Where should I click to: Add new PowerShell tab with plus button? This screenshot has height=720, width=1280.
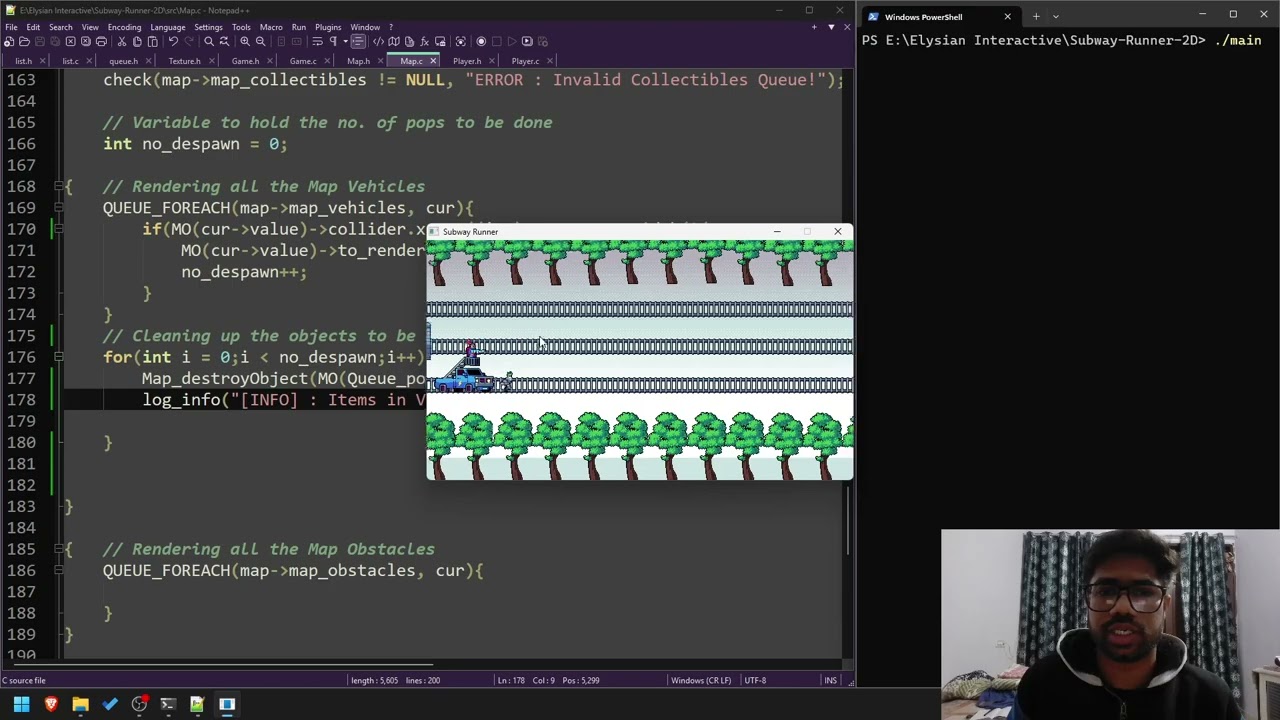1036,16
